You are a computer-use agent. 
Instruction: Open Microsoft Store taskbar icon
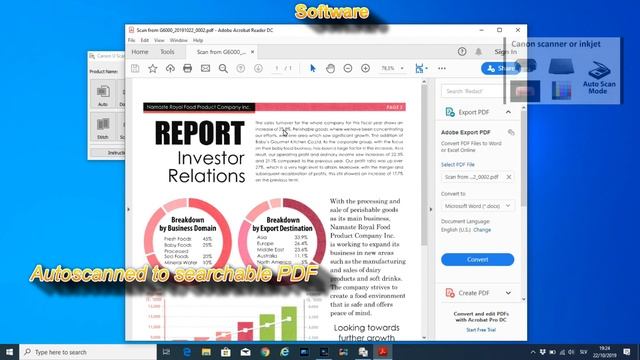(226, 352)
